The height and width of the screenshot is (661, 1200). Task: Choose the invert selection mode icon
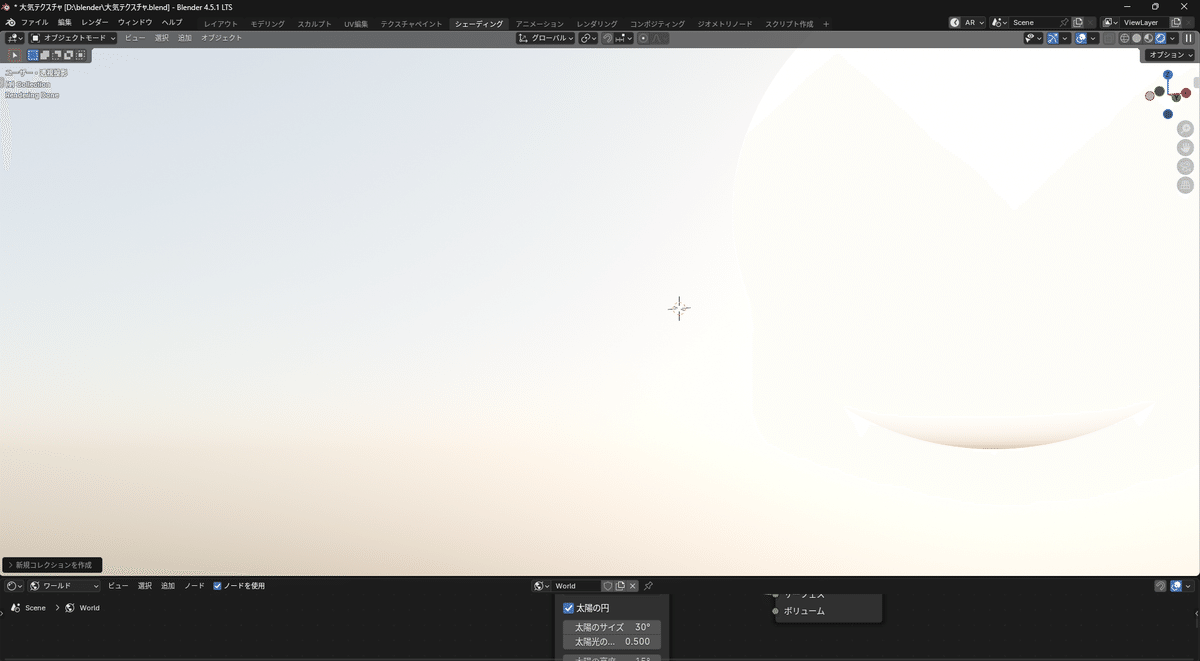pos(69,55)
